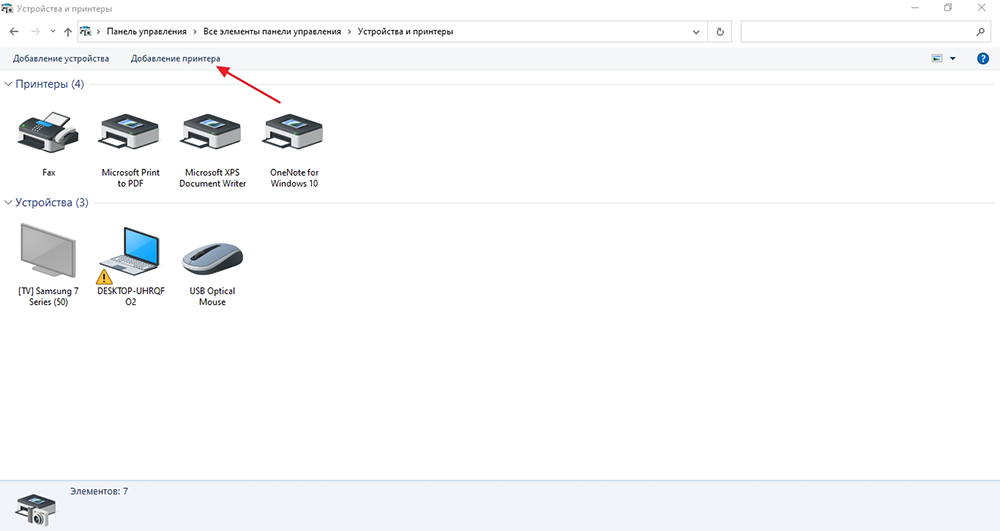Open the view options dropdown arrow

click(x=953, y=59)
